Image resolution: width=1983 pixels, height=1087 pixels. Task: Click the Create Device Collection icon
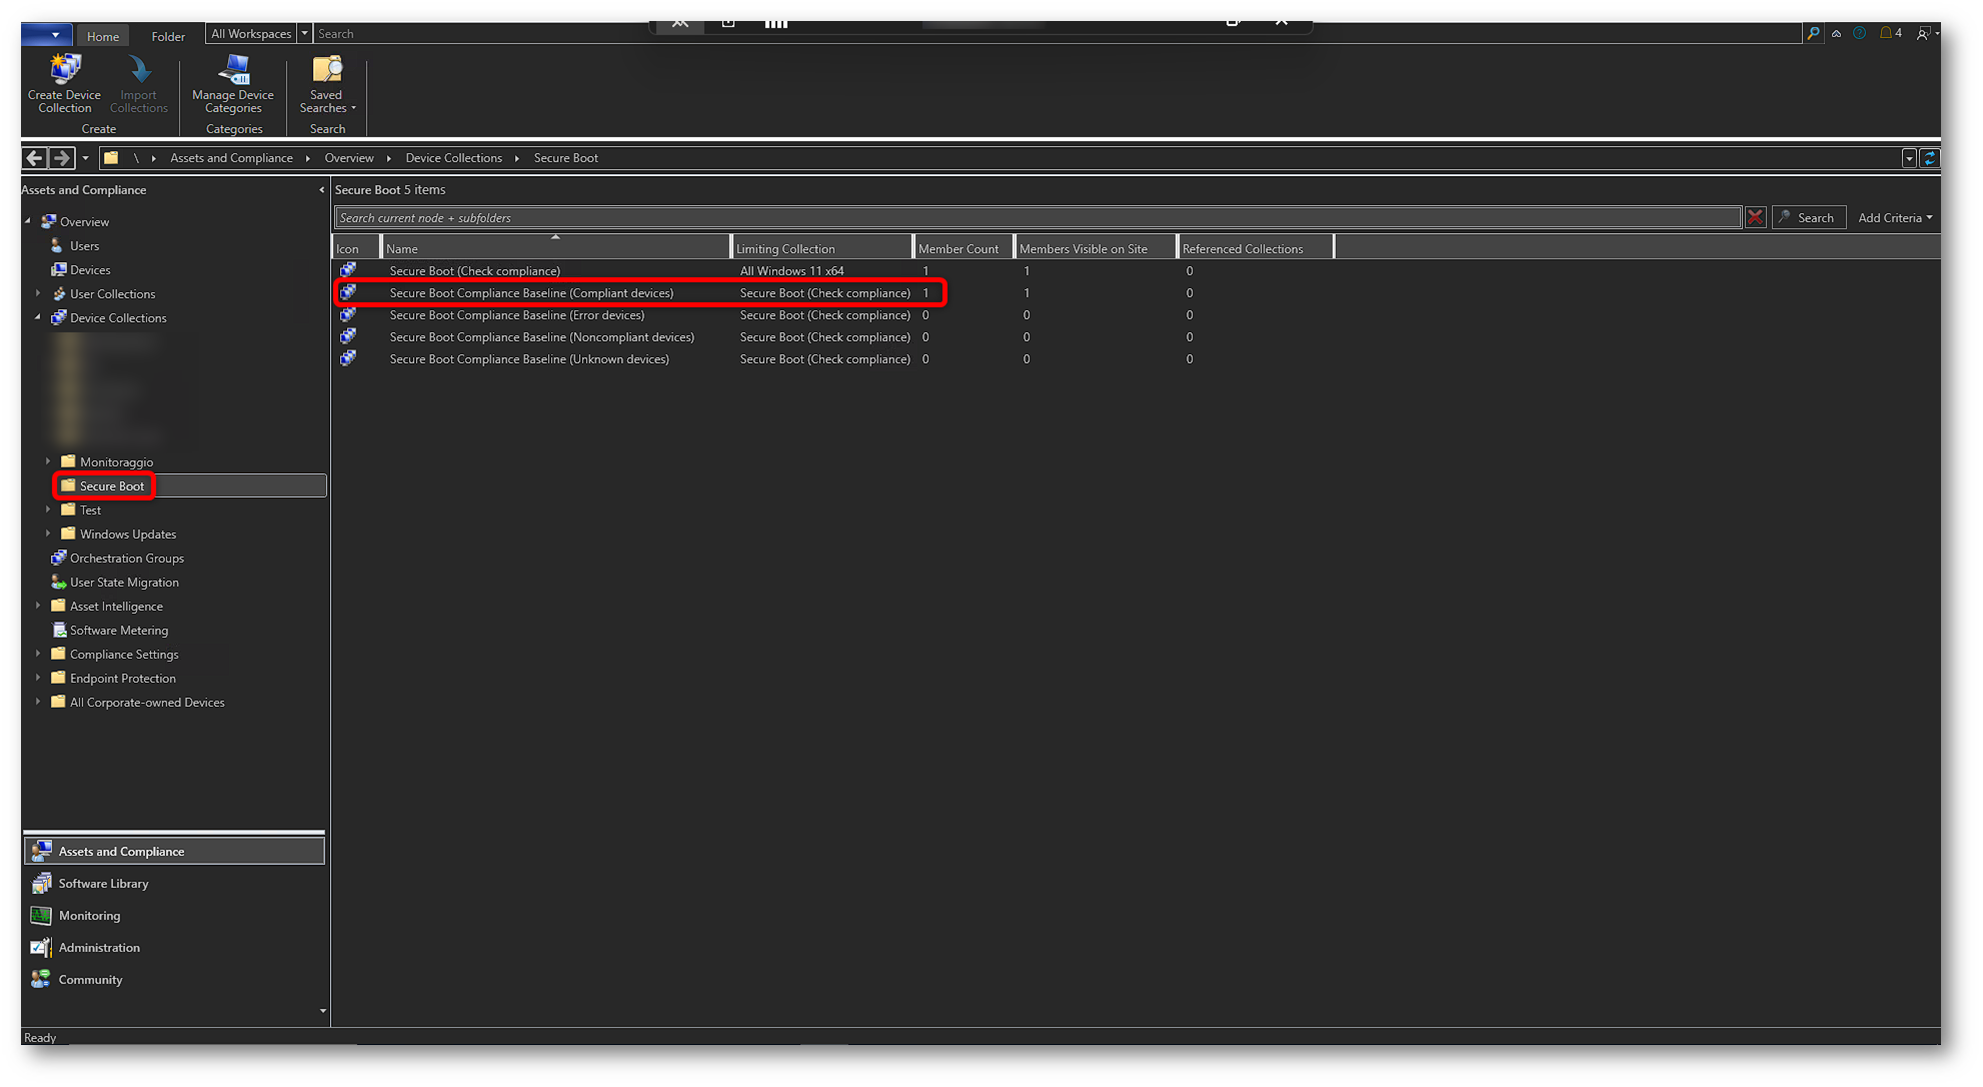click(65, 70)
